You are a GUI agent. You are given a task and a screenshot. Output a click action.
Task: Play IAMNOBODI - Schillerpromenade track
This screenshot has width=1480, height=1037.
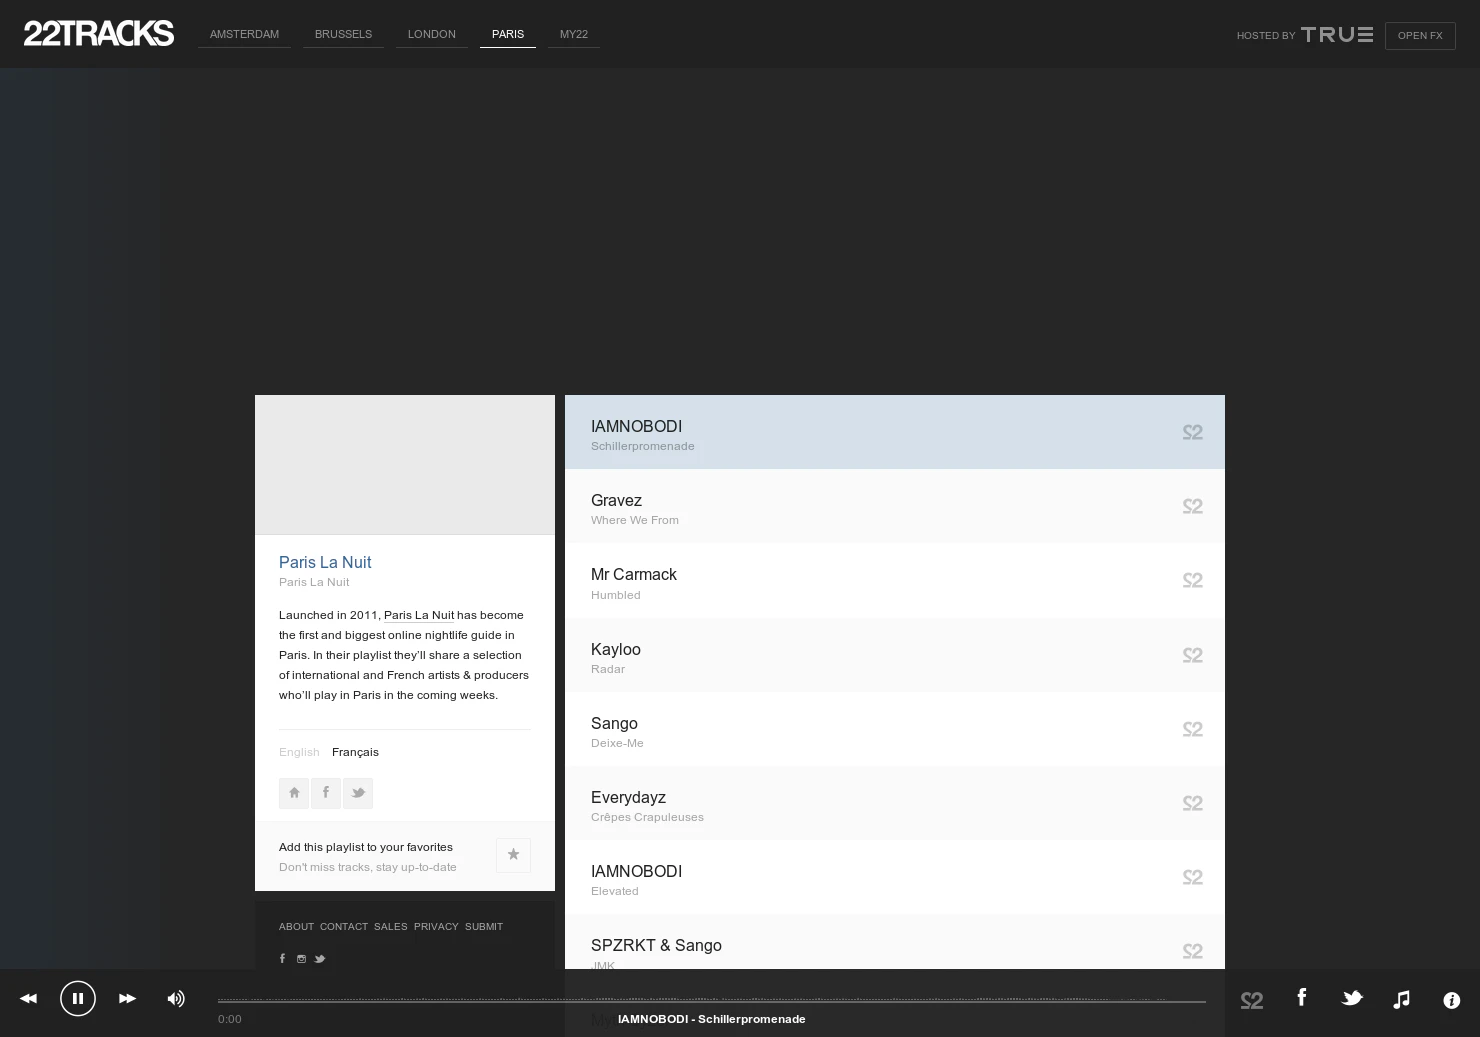tap(895, 432)
